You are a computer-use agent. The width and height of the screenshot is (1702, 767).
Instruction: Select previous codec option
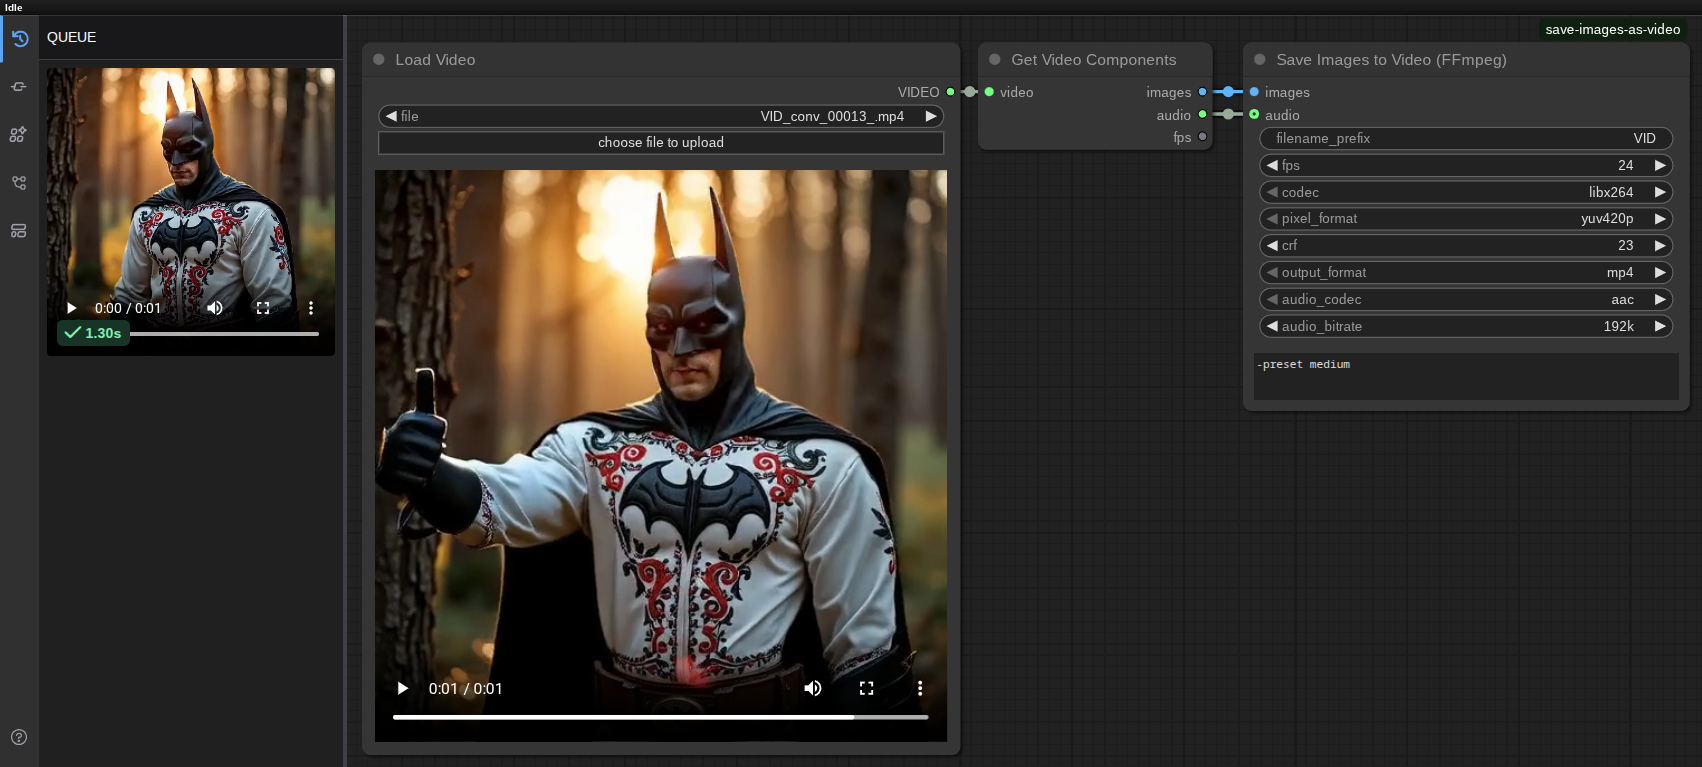1272,192
